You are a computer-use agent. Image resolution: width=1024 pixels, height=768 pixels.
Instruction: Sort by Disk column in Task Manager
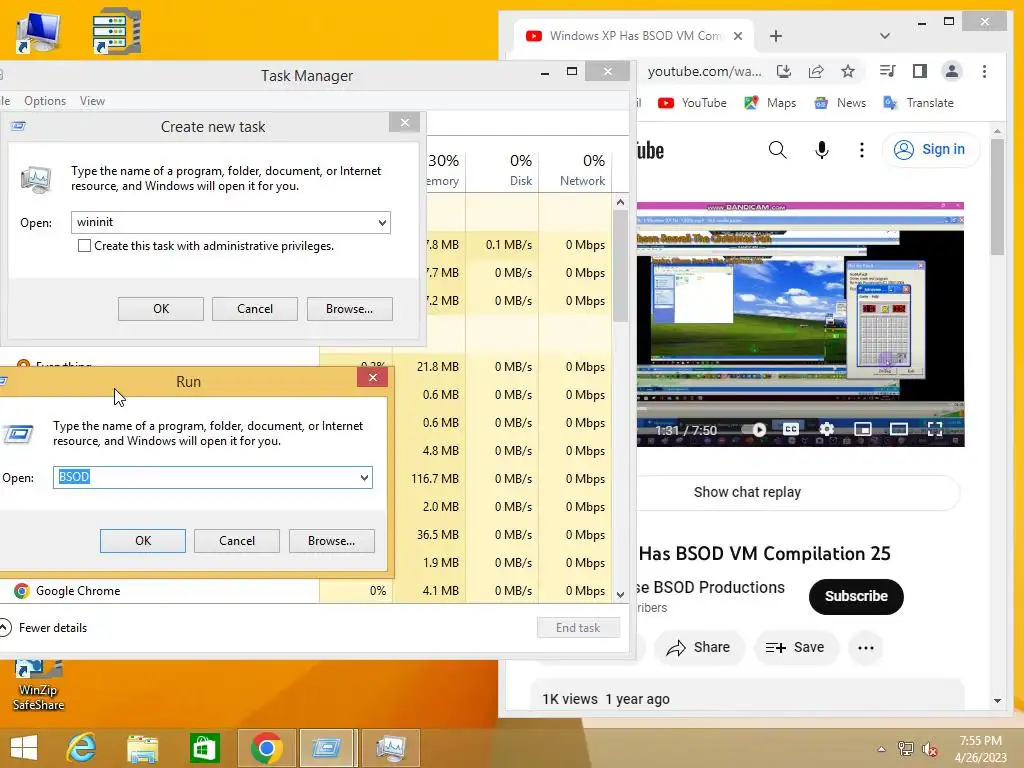(502, 170)
